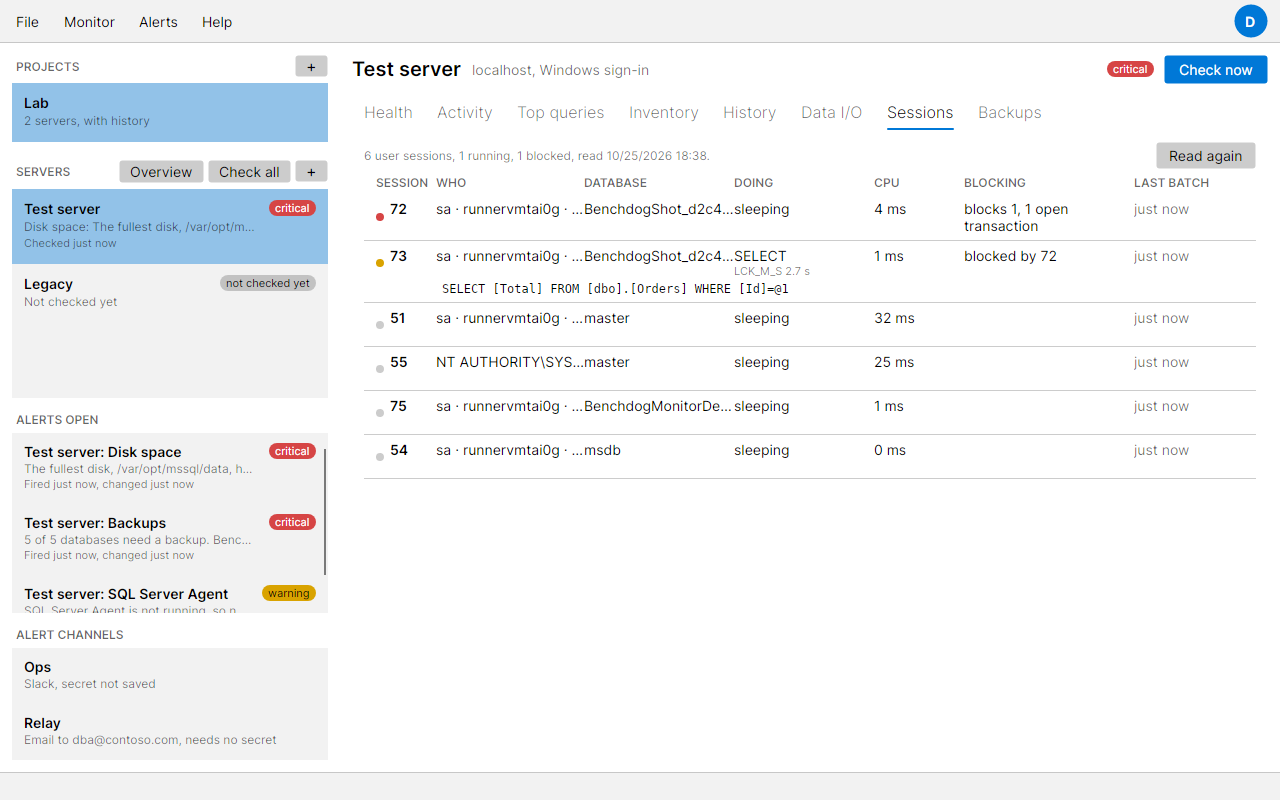Click the Overview button
This screenshot has height=800, width=1280.
[x=161, y=172]
